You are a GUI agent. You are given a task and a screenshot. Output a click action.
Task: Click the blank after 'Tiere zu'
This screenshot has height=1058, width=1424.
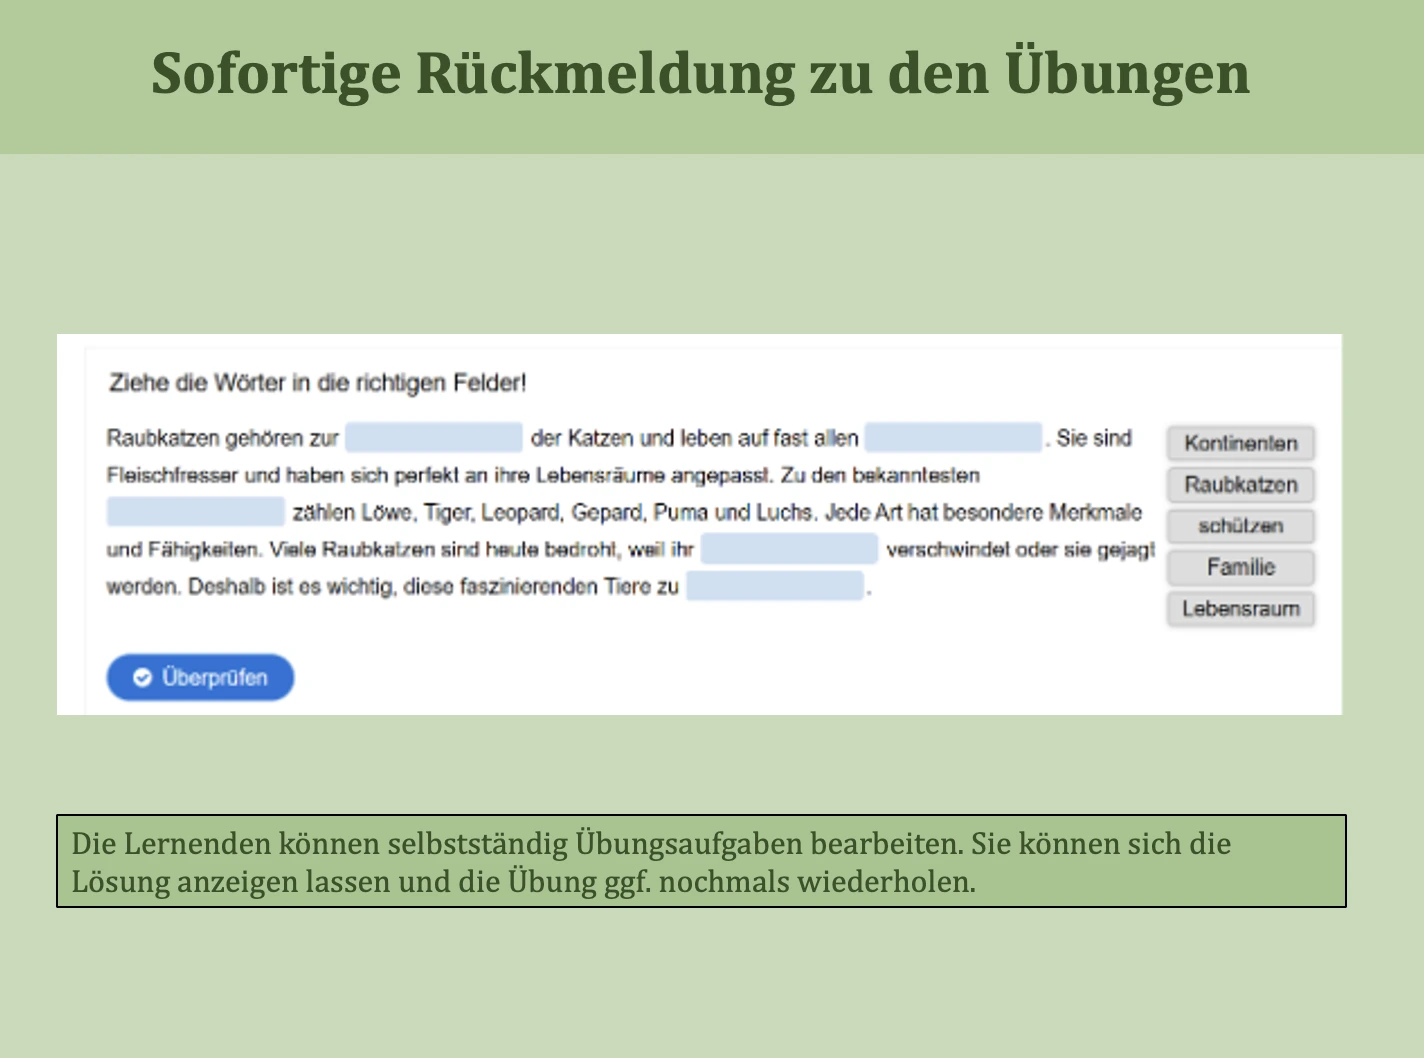[x=774, y=586]
